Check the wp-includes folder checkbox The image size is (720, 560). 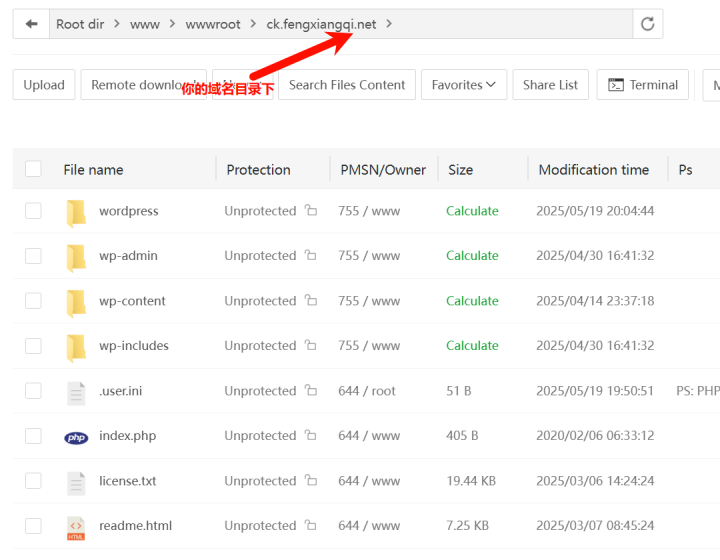pos(33,345)
